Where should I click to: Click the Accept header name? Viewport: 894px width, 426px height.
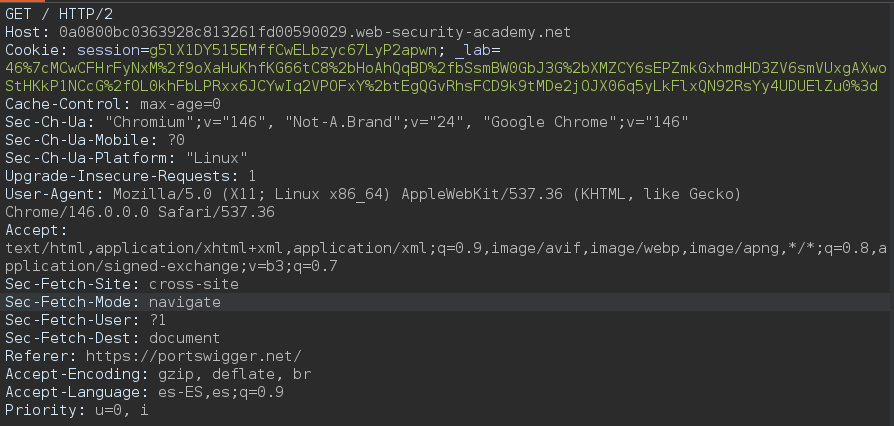coord(29,230)
